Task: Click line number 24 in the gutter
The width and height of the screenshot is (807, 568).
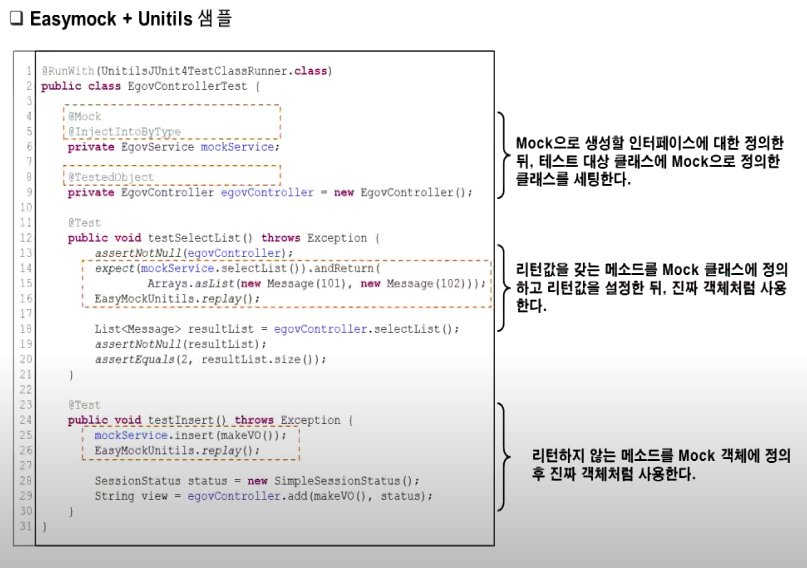Action: 26,420
